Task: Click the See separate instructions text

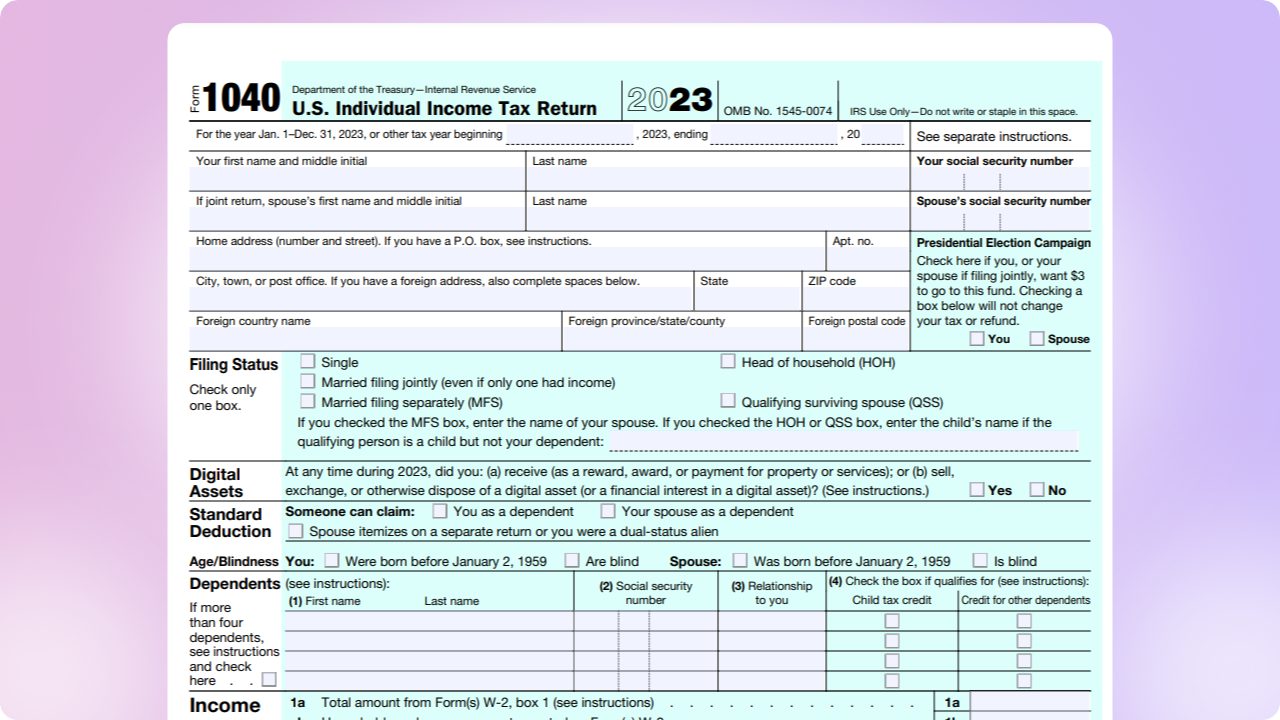Action: (x=994, y=137)
